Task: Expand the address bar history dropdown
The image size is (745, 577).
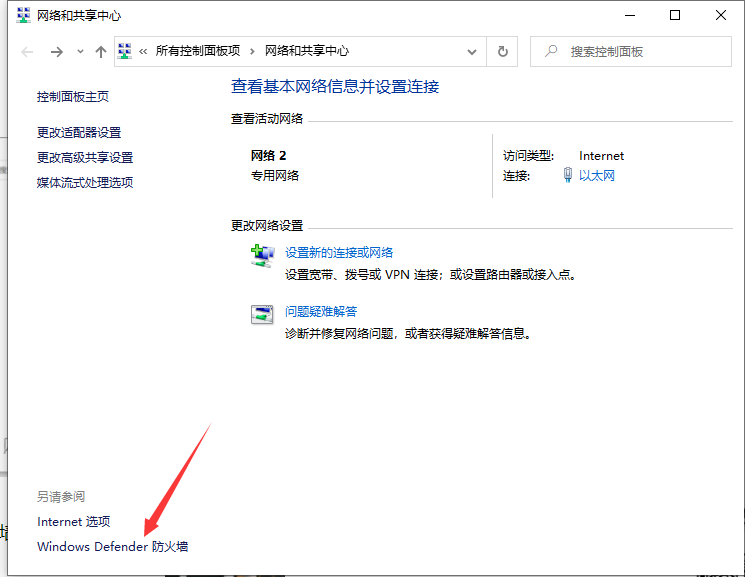Action: tap(473, 51)
